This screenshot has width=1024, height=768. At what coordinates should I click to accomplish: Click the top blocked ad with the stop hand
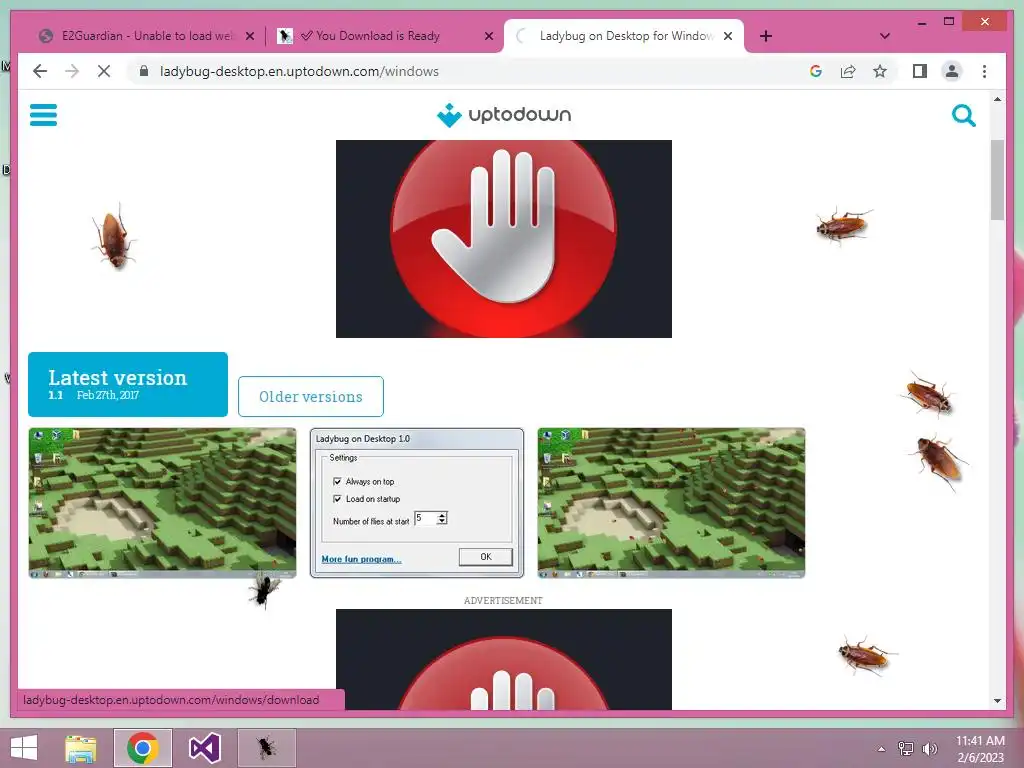504,239
